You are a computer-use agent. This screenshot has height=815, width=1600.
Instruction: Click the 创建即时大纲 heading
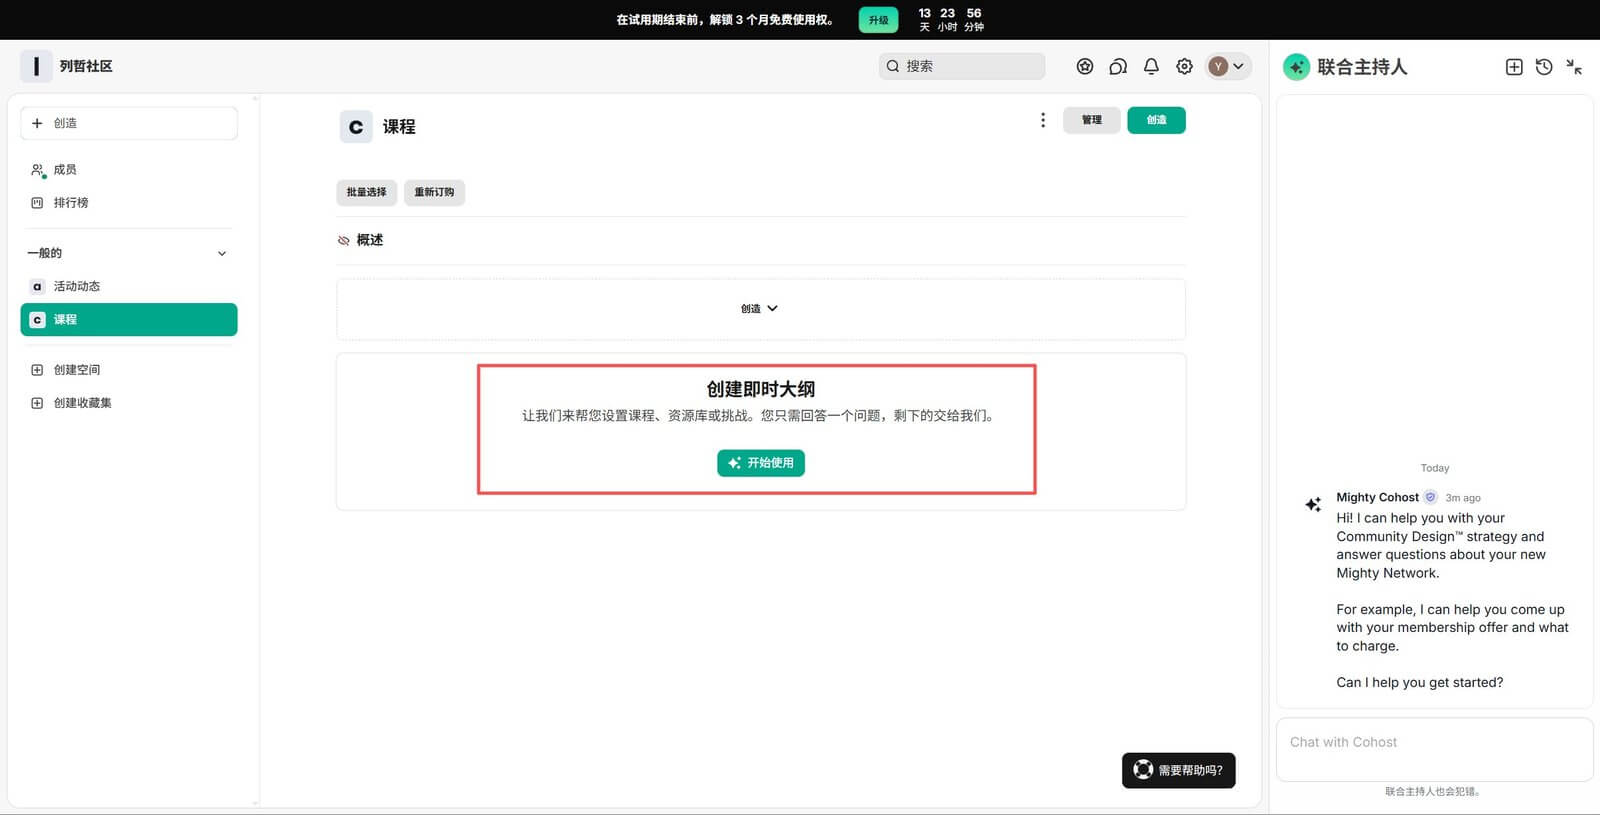pyautogui.click(x=761, y=389)
